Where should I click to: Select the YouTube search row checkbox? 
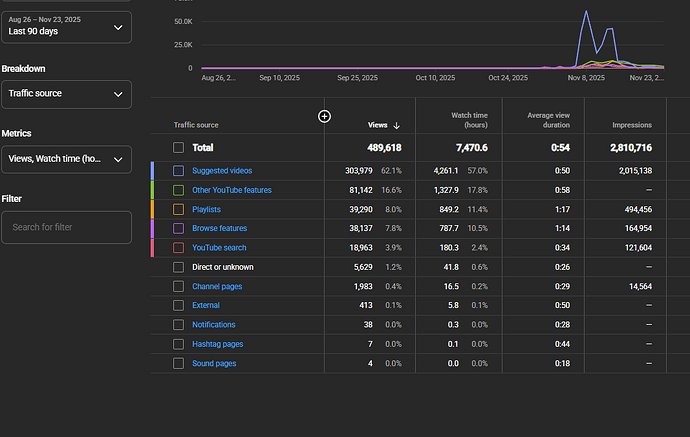click(x=178, y=248)
